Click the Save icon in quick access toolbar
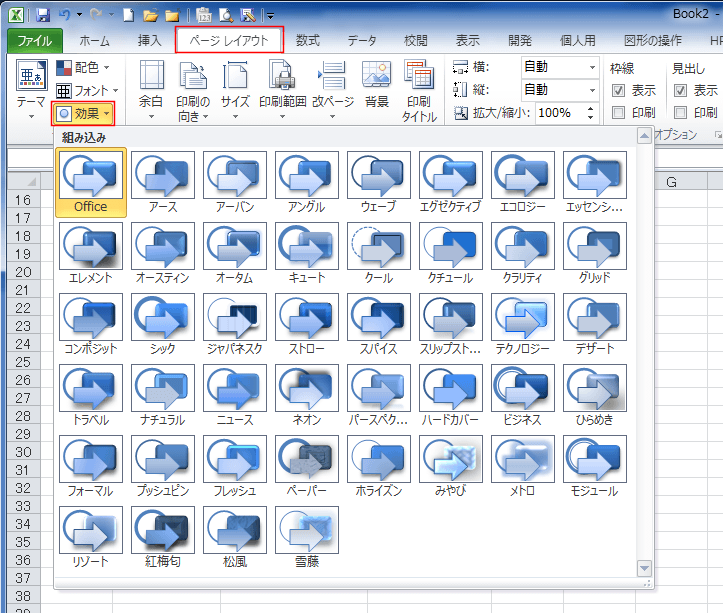The height and width of the screenshot is (613, 723). point(42,15)
